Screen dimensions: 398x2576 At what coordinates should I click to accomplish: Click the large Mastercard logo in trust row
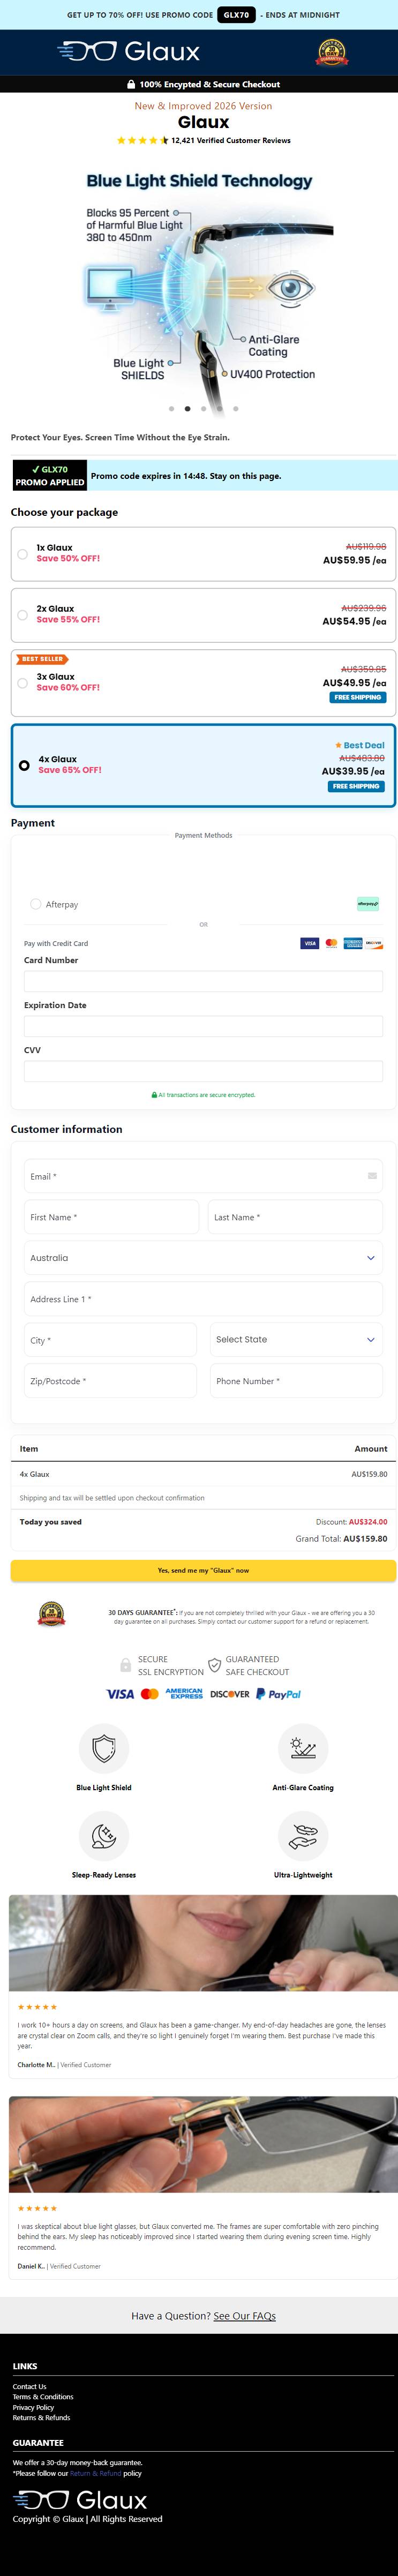[x=150, y=1694]
